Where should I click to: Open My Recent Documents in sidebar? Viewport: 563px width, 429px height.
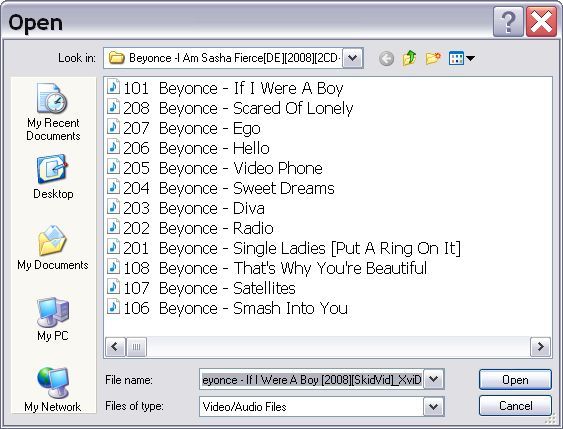53,112
